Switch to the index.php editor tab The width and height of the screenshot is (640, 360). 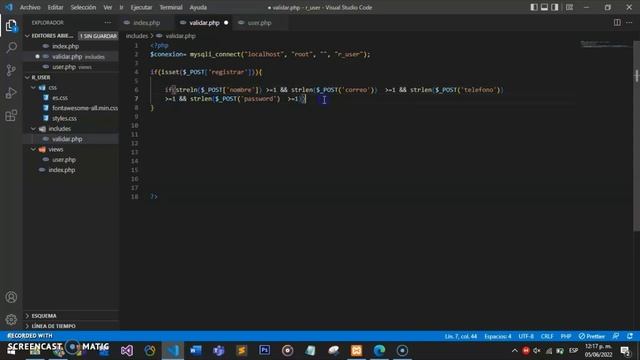[146, 23]
